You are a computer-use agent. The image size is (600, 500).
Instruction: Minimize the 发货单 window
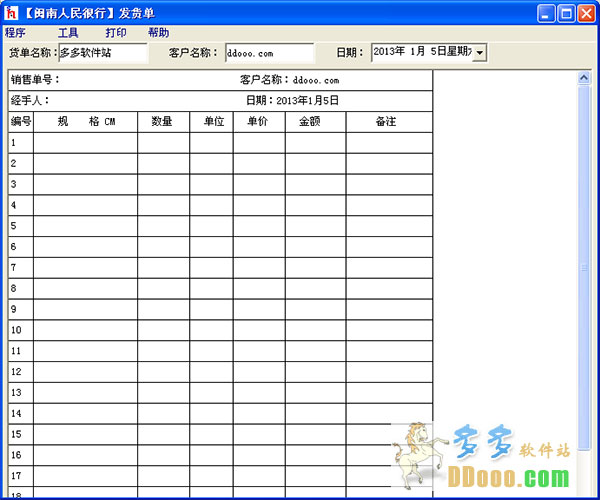pos(546,14)
